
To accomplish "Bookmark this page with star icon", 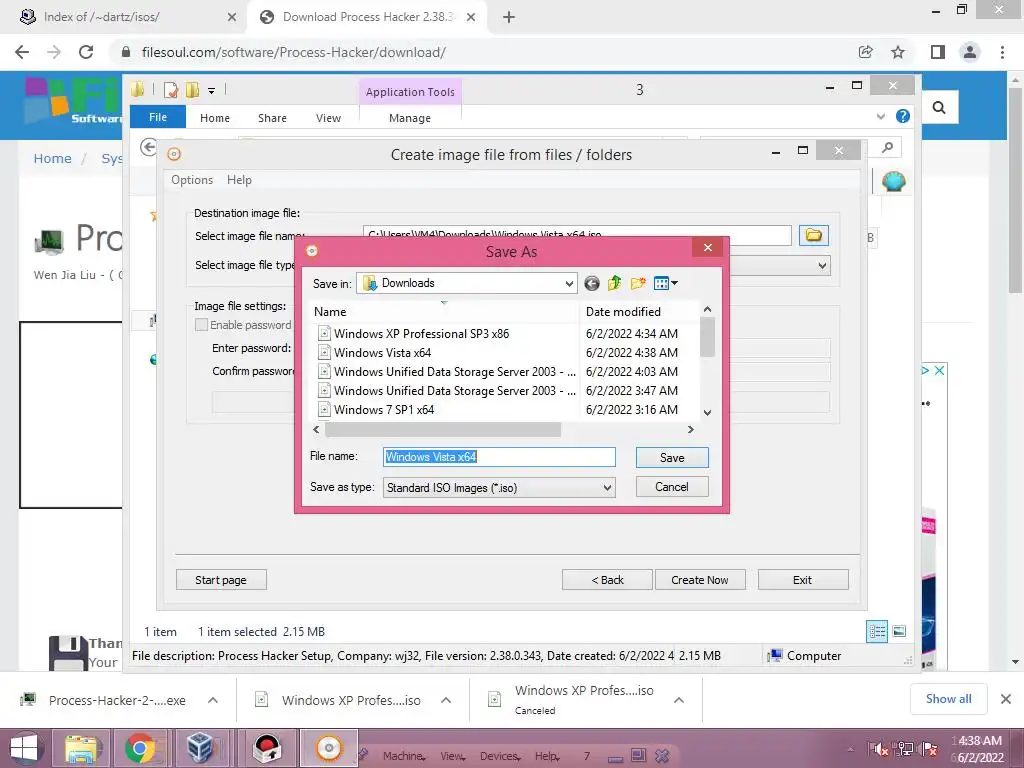I will click(x=899, y=52).
